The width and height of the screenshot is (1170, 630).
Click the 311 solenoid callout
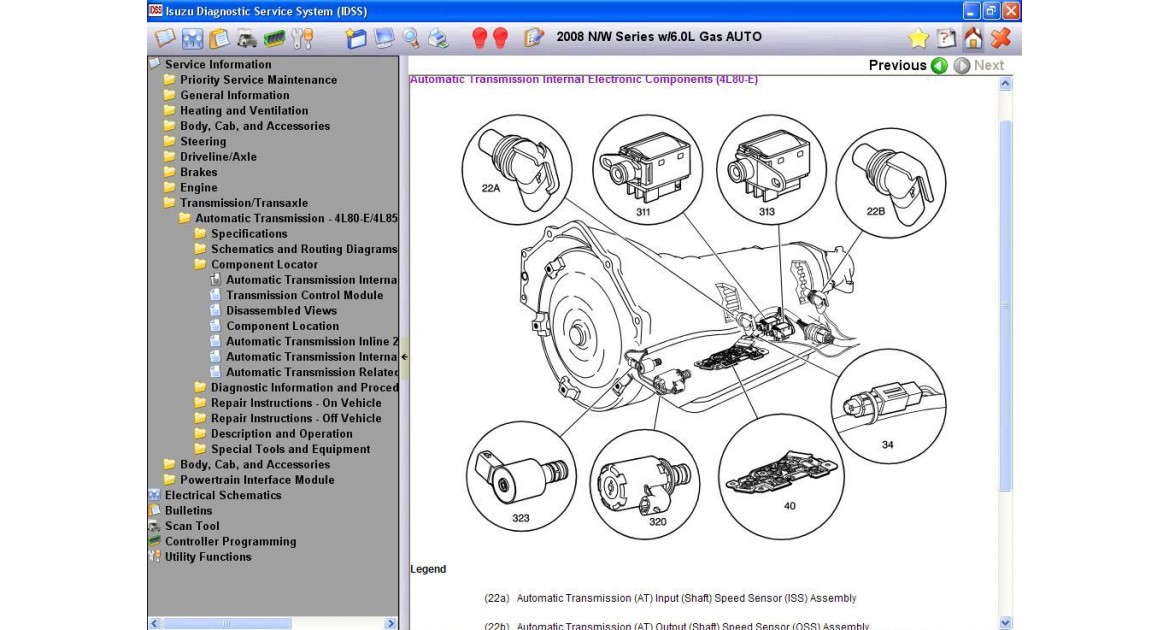647,169
